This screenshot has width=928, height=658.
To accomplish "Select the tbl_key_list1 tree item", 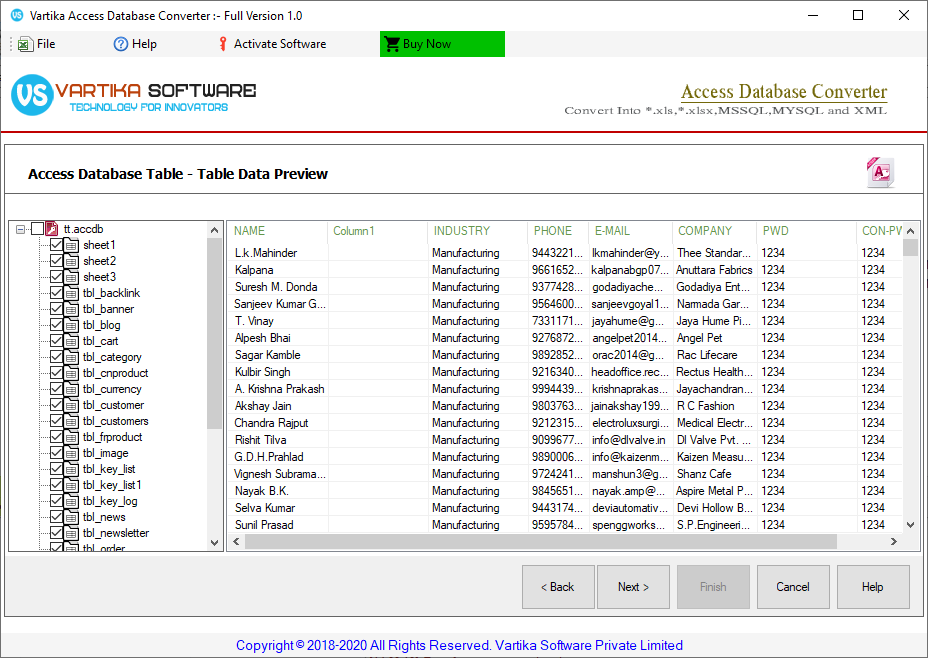I will click(112, 485).
